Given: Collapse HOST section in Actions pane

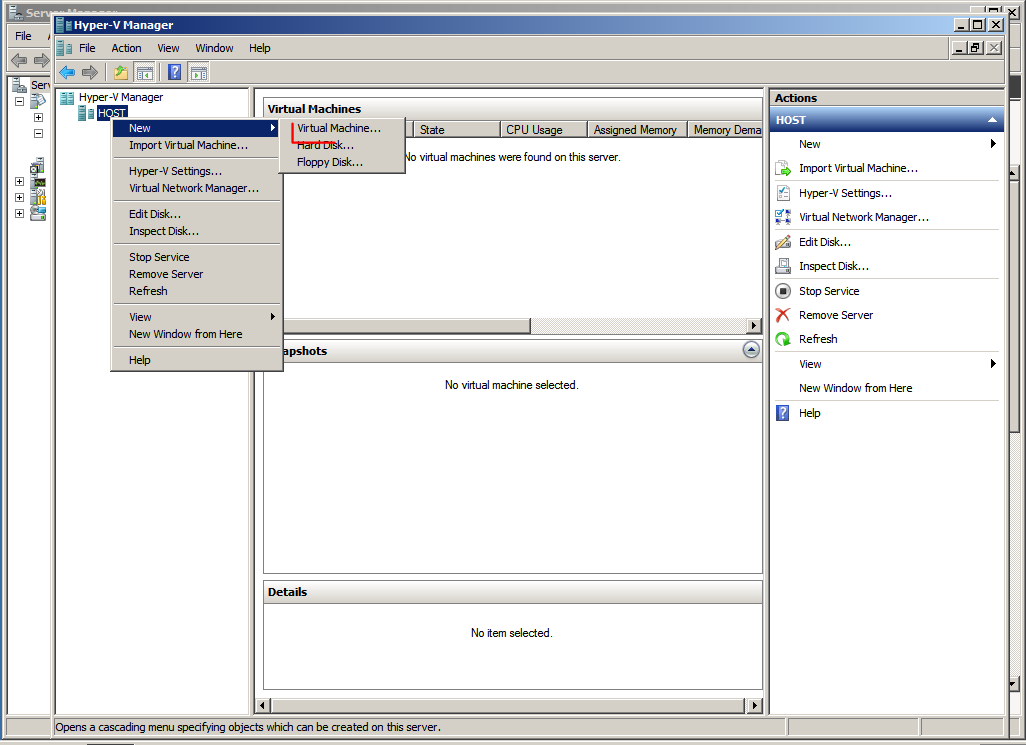Looking at the screenshot, I should tap(992, 120).
